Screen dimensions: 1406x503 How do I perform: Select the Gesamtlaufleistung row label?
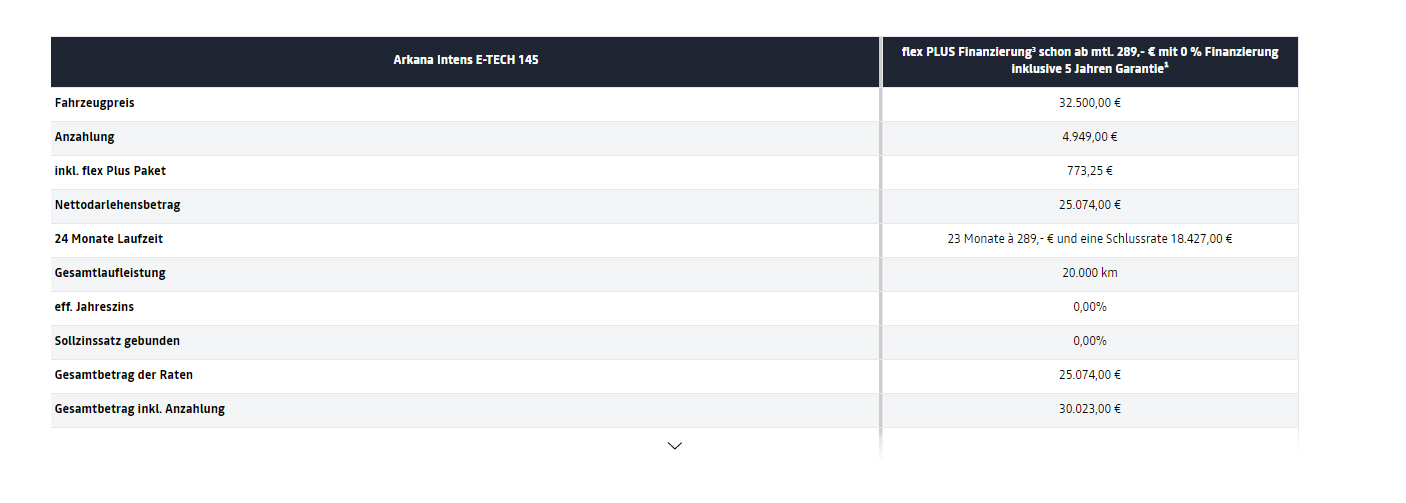click(x=110, y=273)
